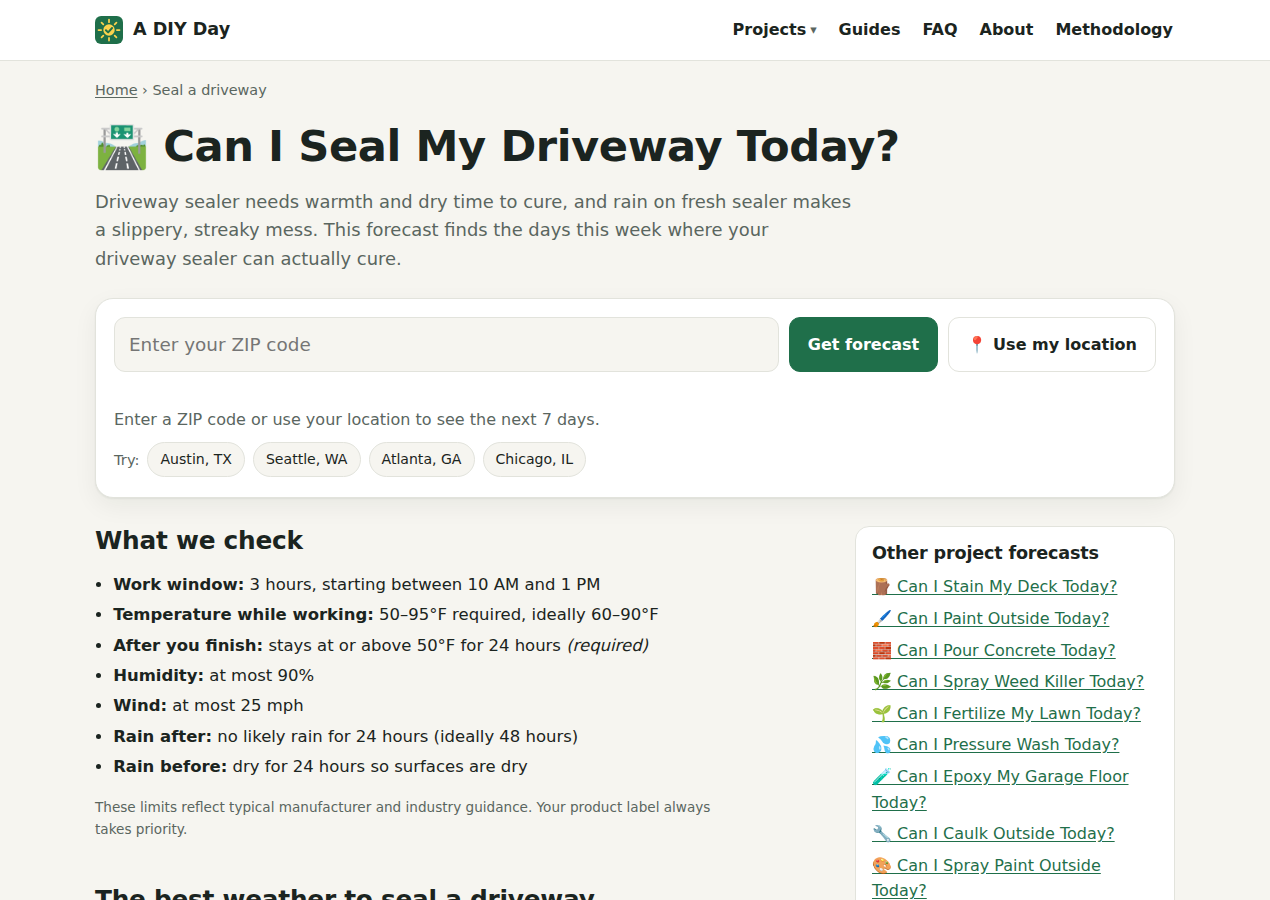The height and width of the screenshot is (900, 1270).
Task: Open the About page
Action: coord(1006,30)
